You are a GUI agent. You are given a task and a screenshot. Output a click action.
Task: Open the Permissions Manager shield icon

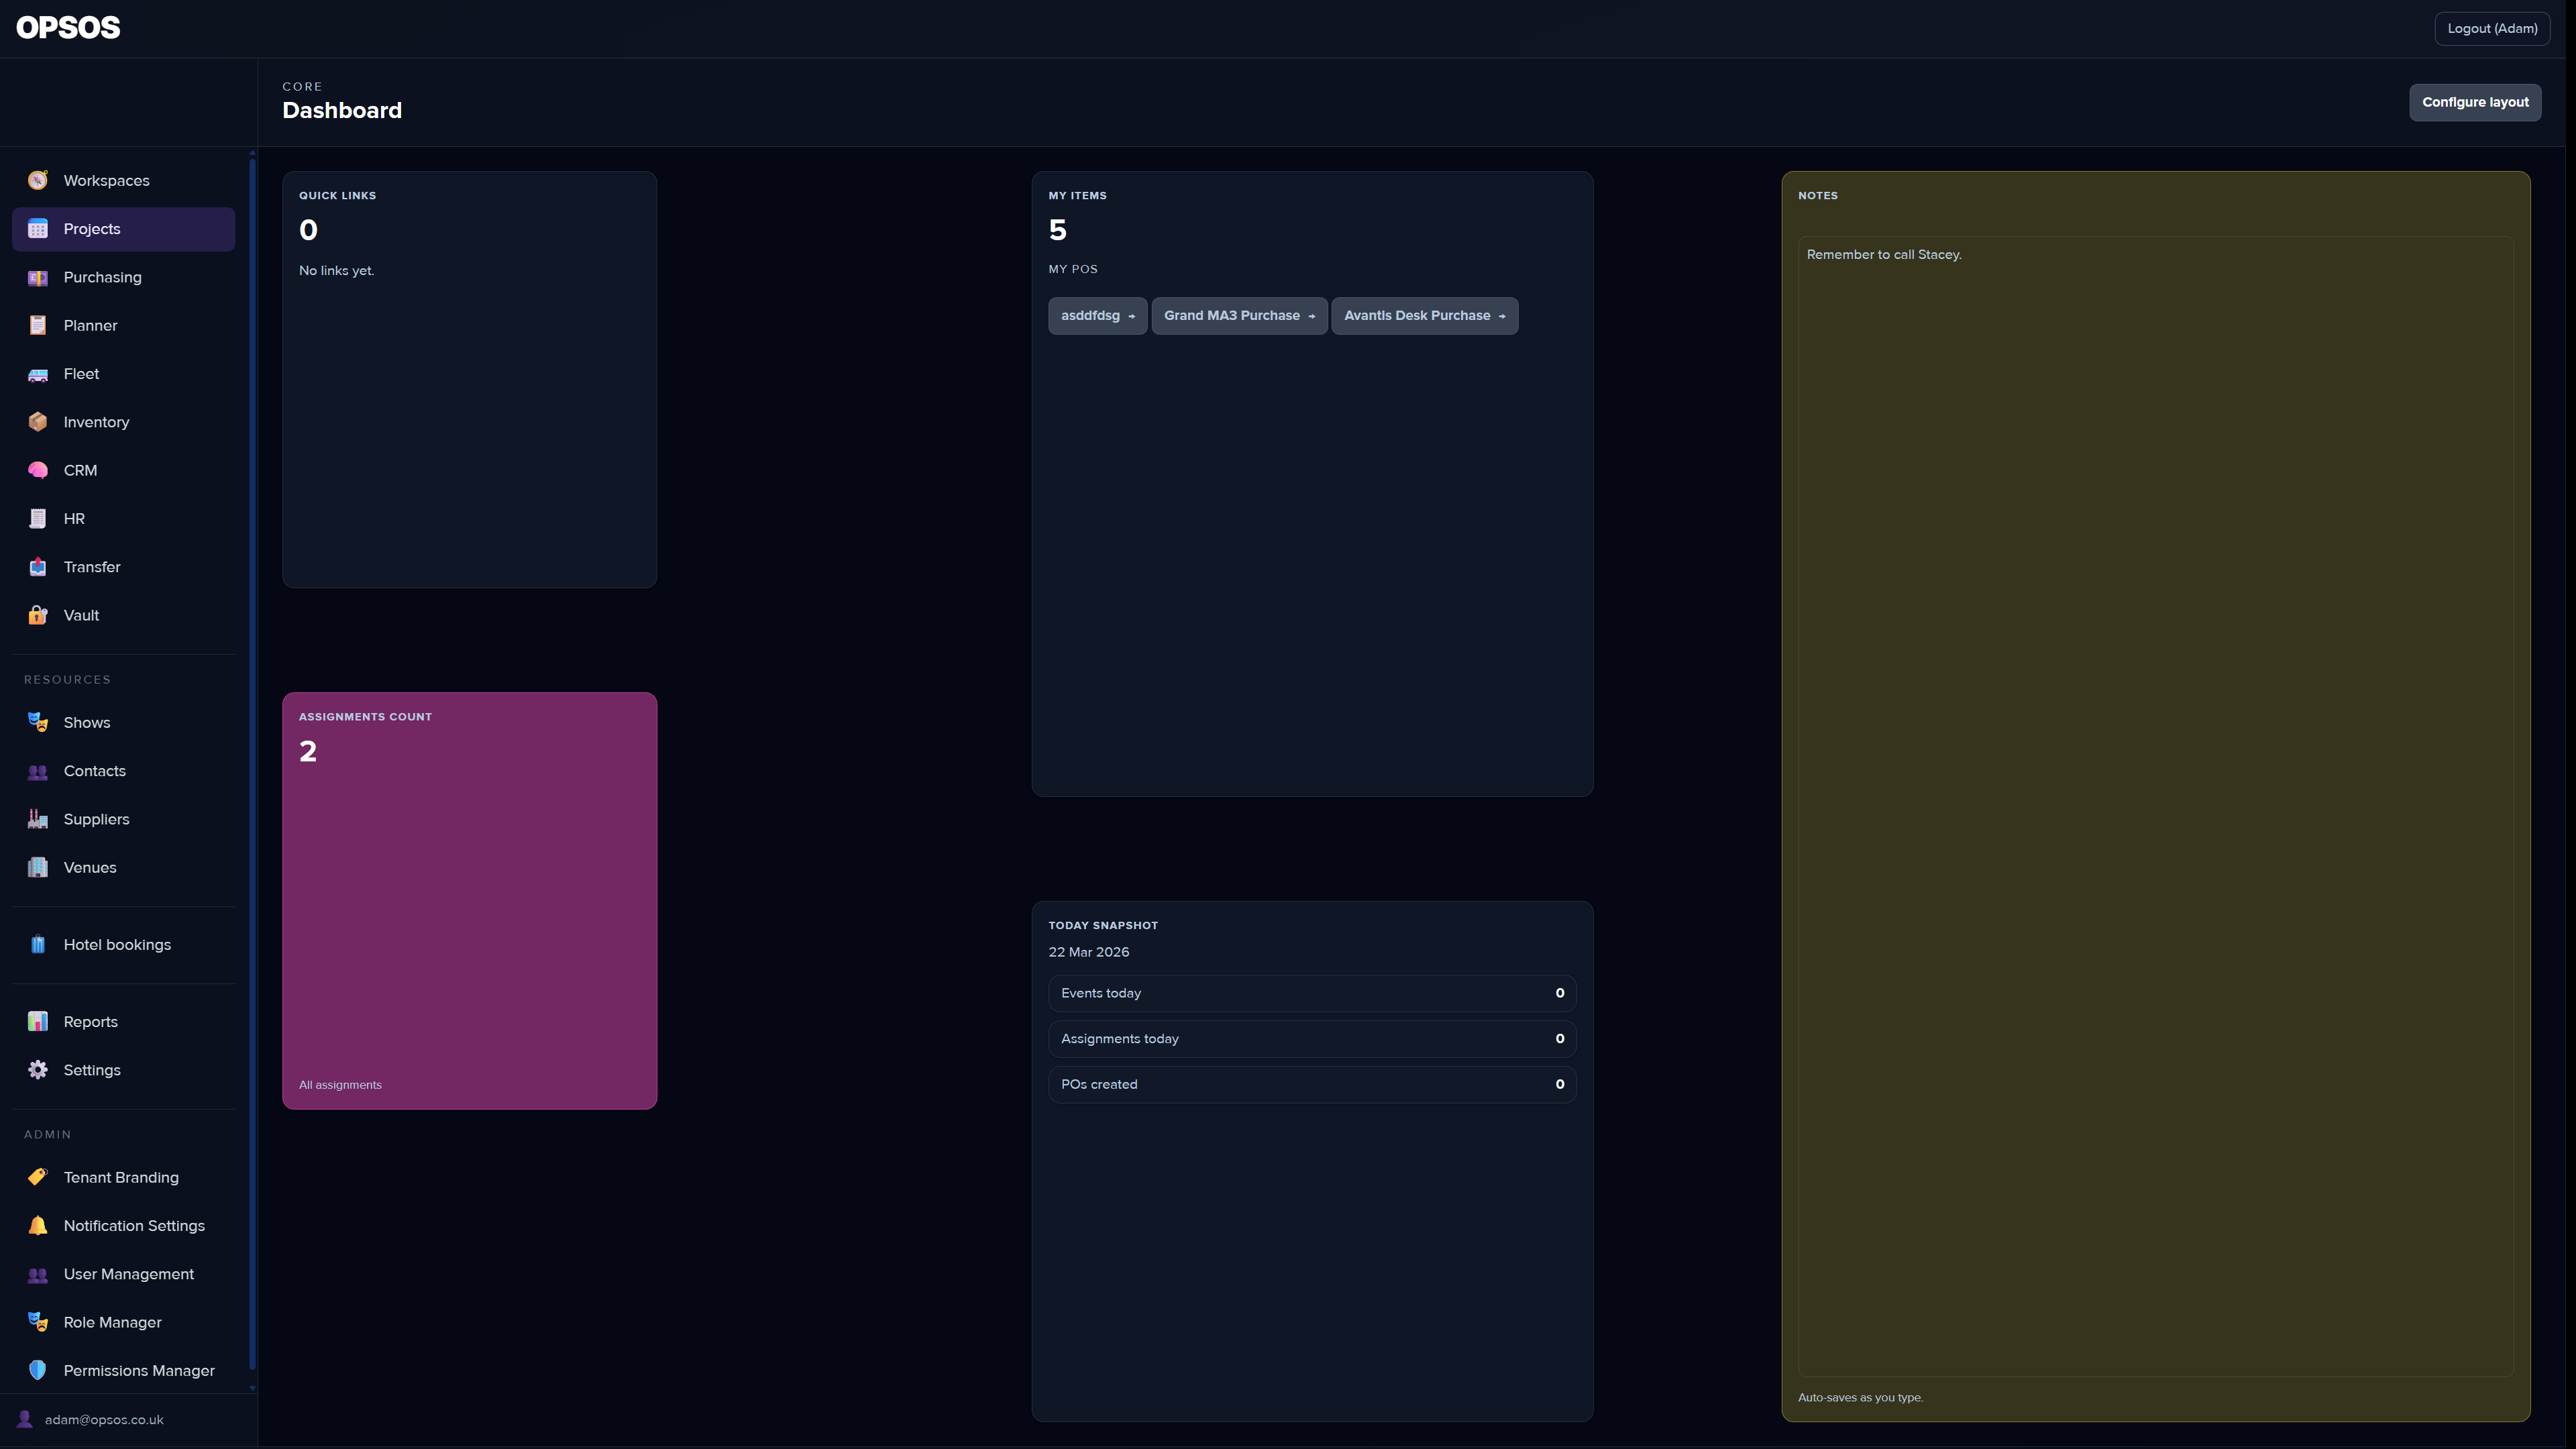37,1370
